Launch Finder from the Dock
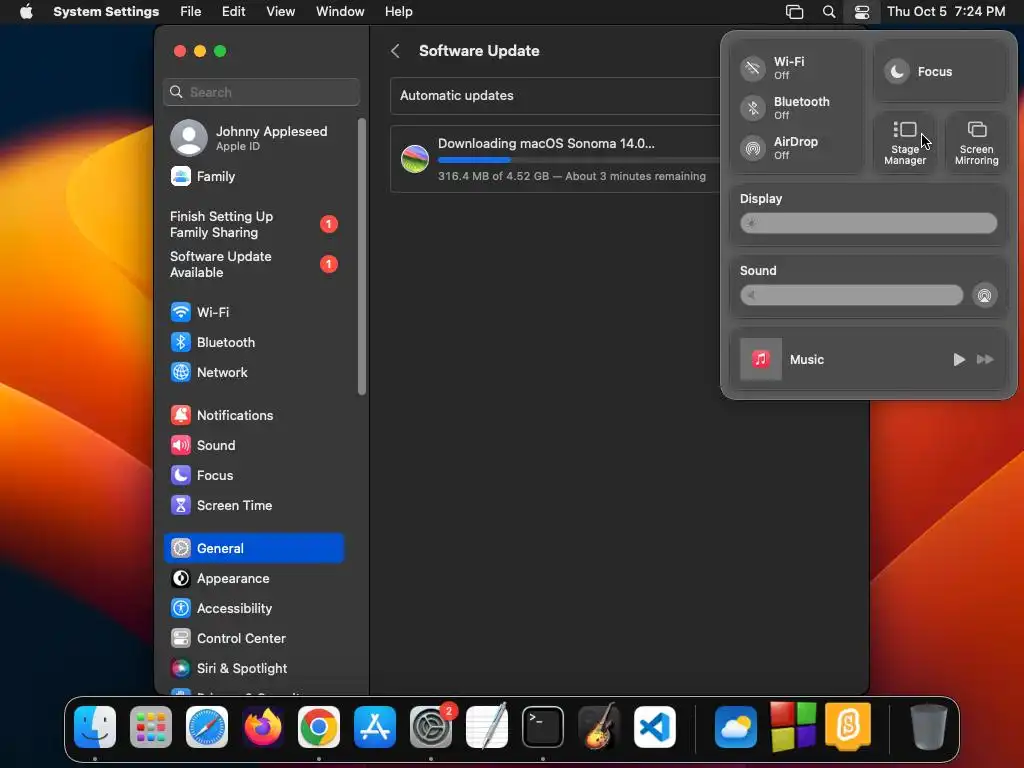1024x768 pixels. point(95,727)
